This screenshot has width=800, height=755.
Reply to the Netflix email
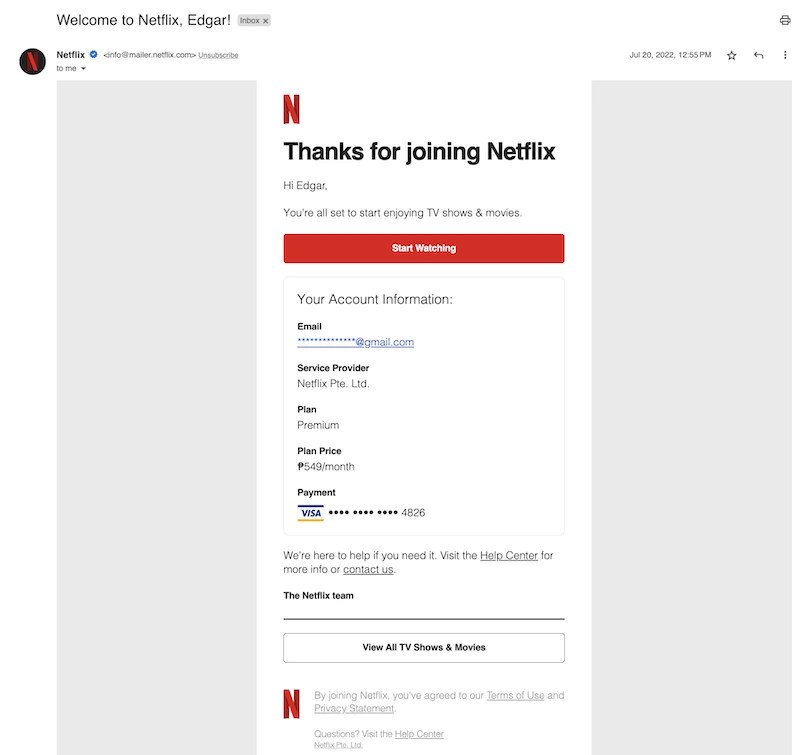click(x=758, y=55)
